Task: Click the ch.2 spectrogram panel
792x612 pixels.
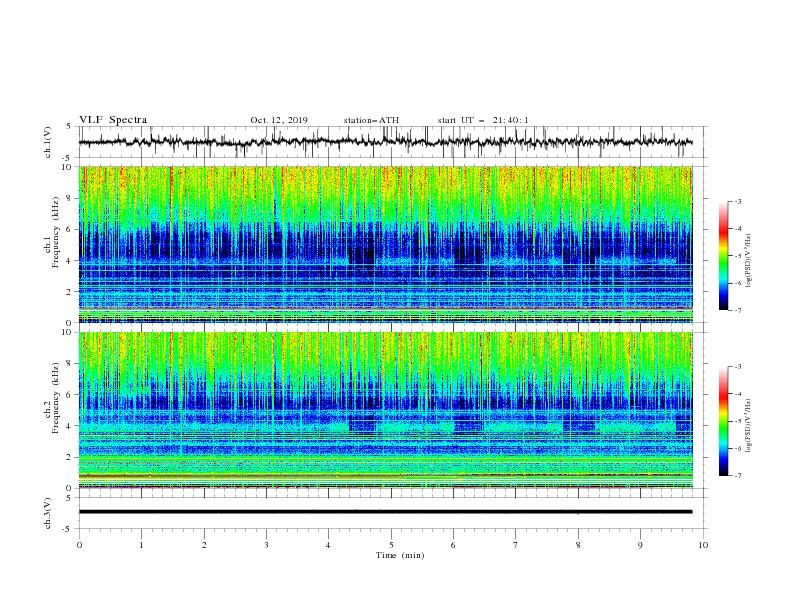Action: click(x=385, y=410)
